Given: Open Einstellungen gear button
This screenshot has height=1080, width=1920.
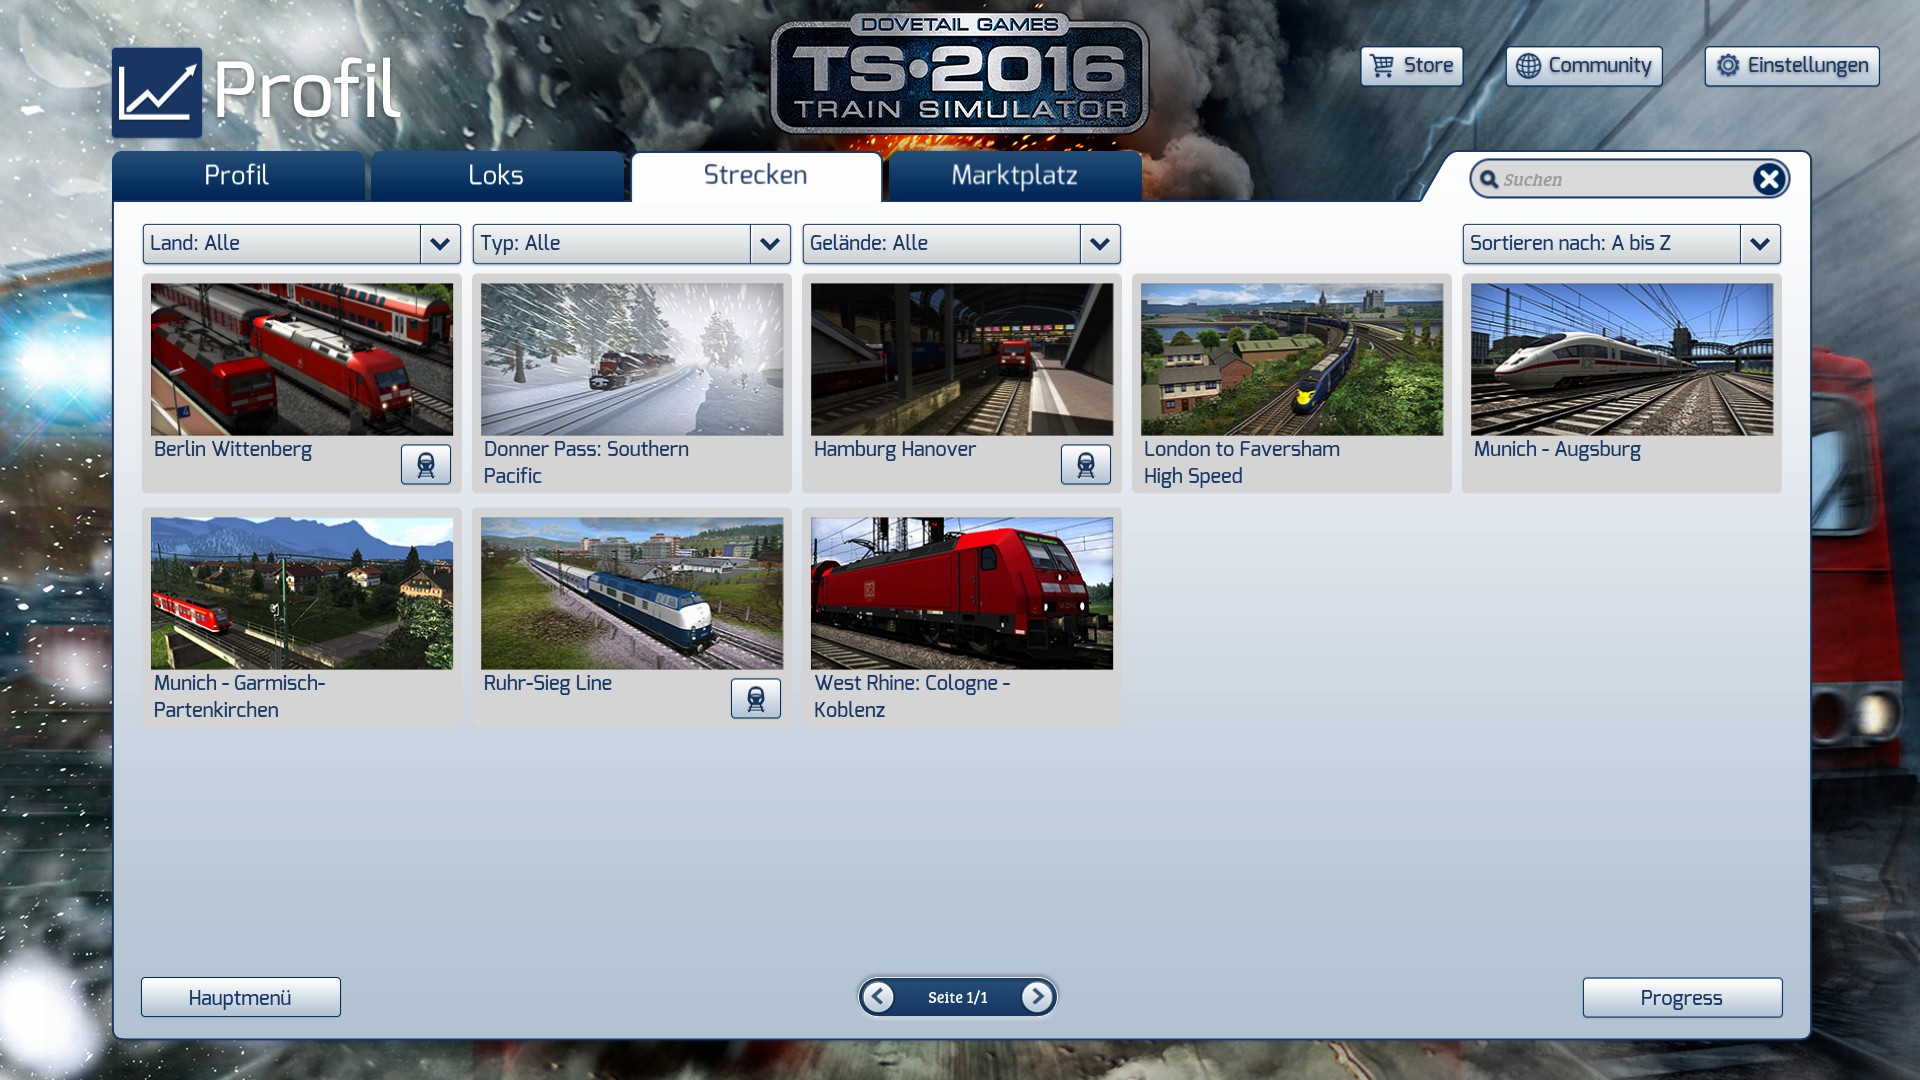Looking at the screenshot, I should pyautogui.click(x=1791, y=66).
